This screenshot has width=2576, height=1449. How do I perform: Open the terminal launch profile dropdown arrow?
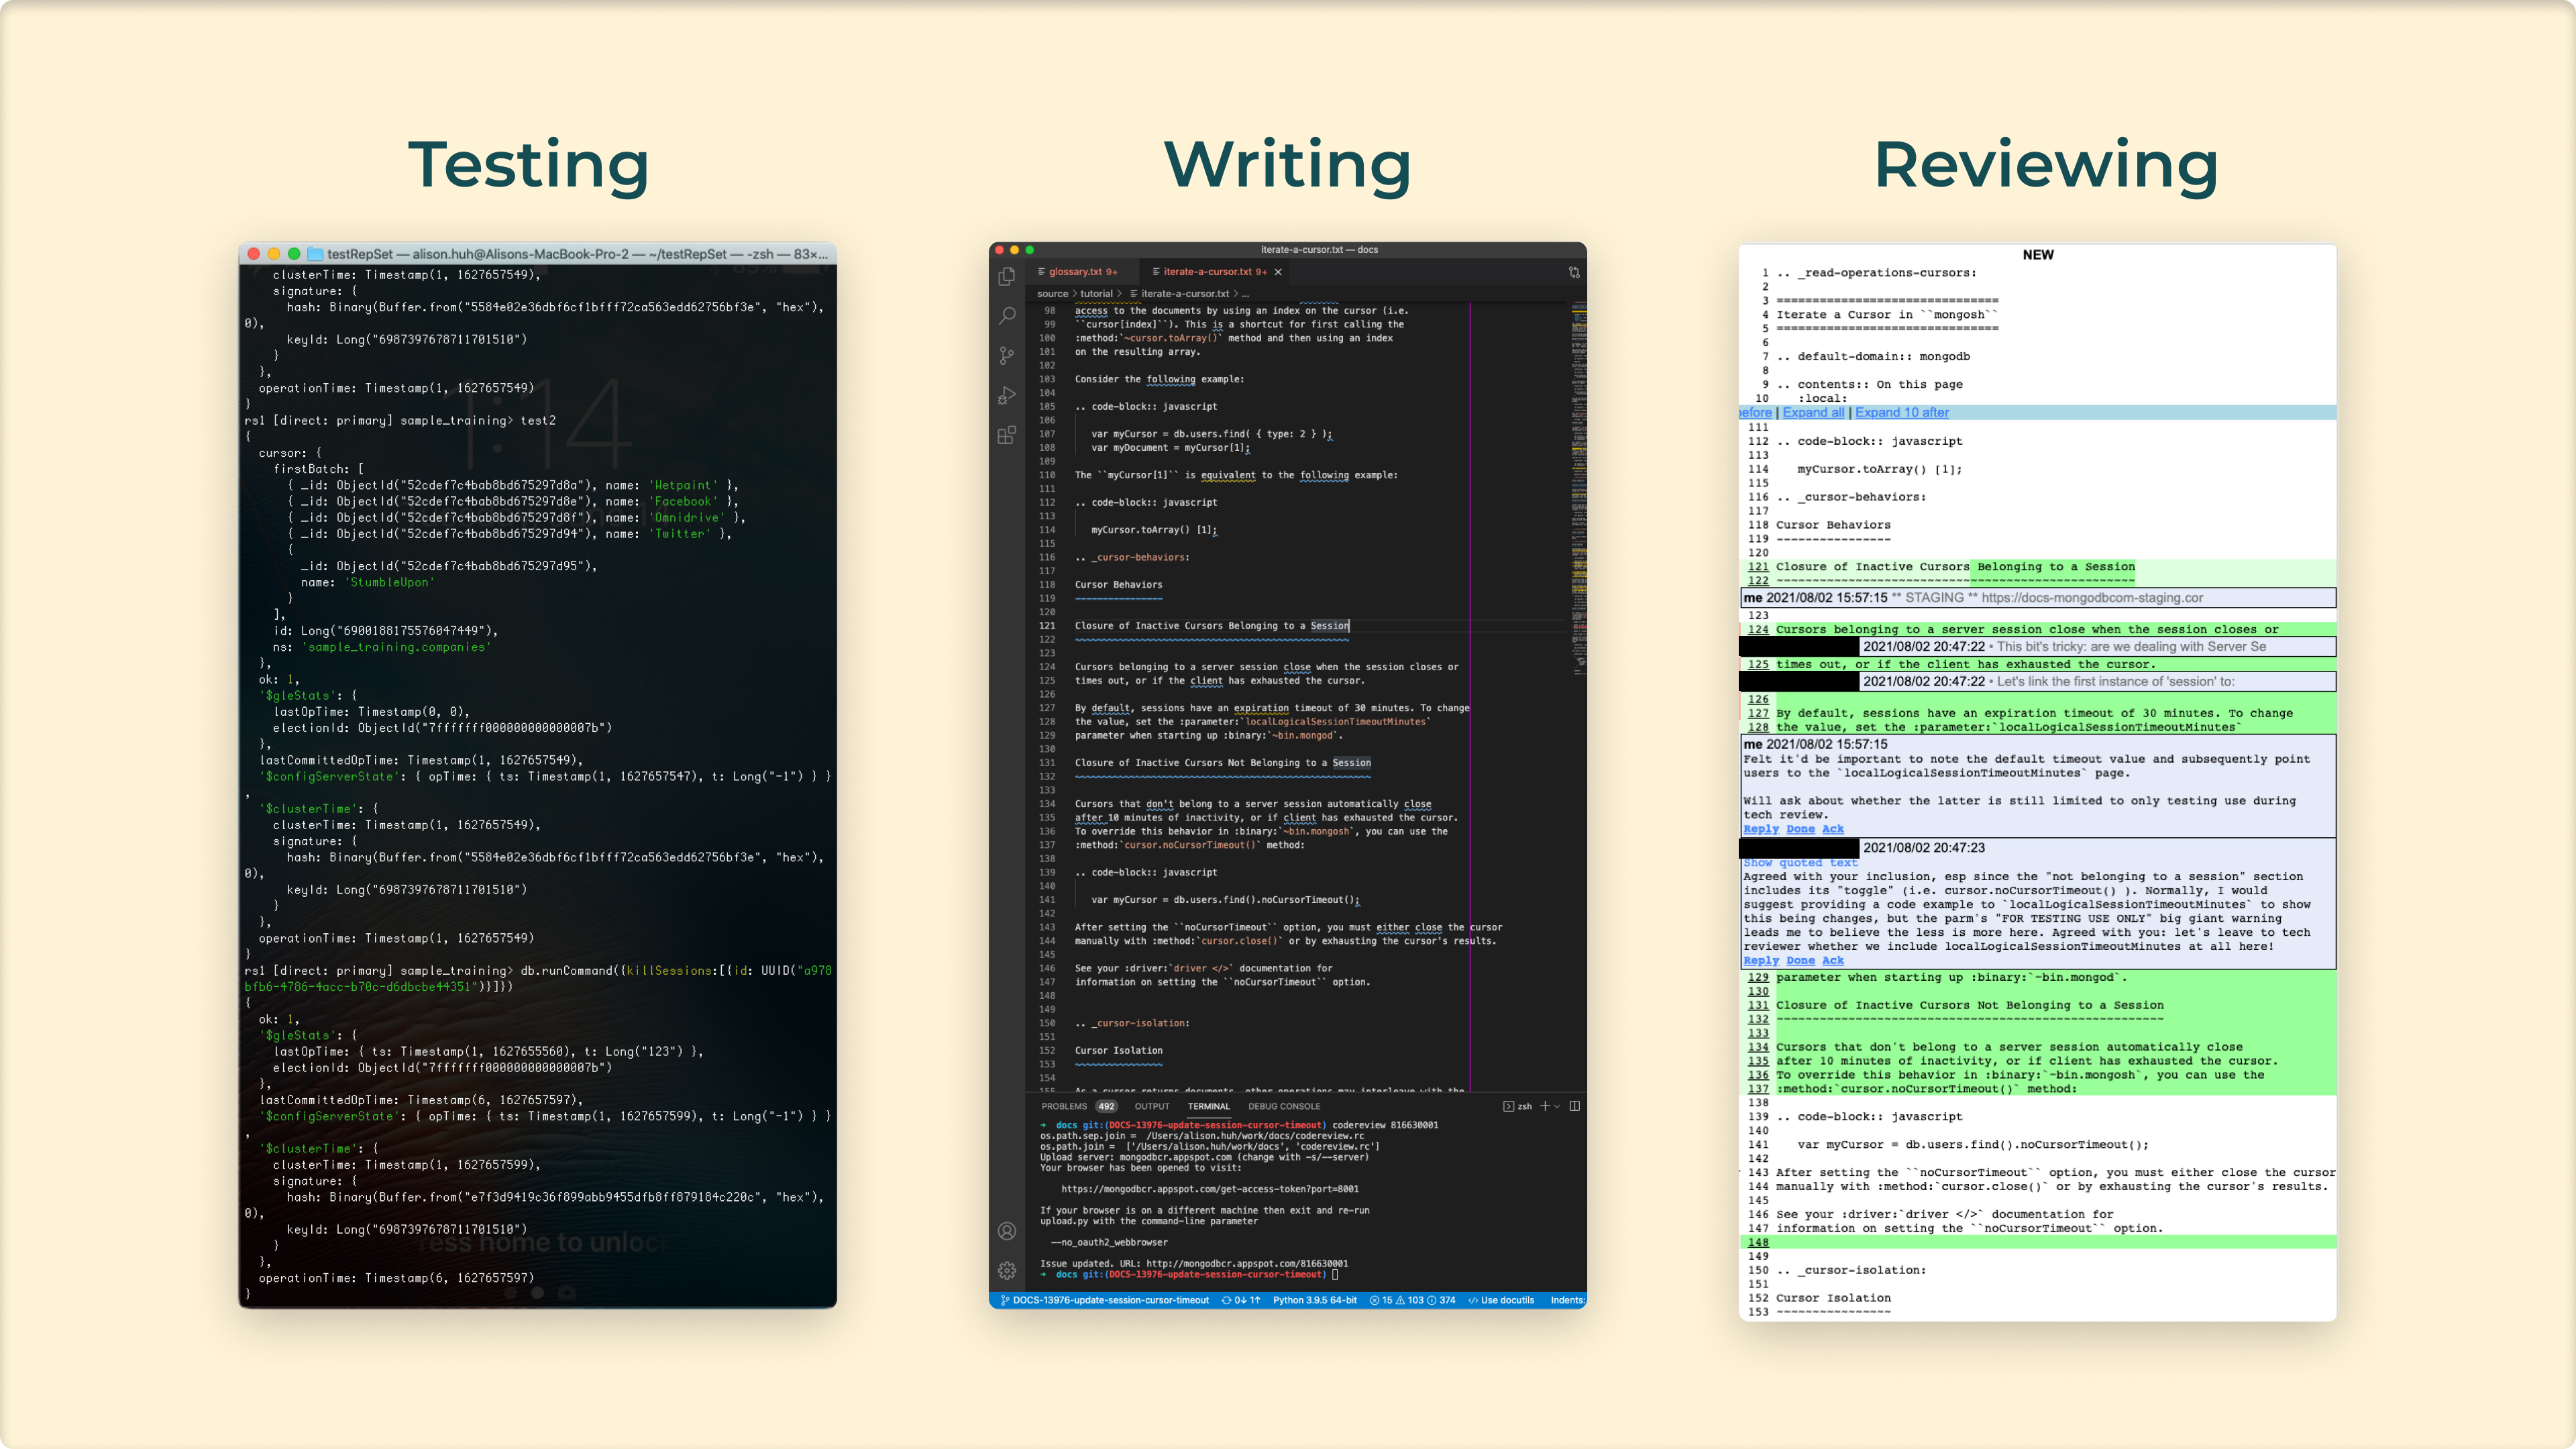click(x=1557, y=1106)
